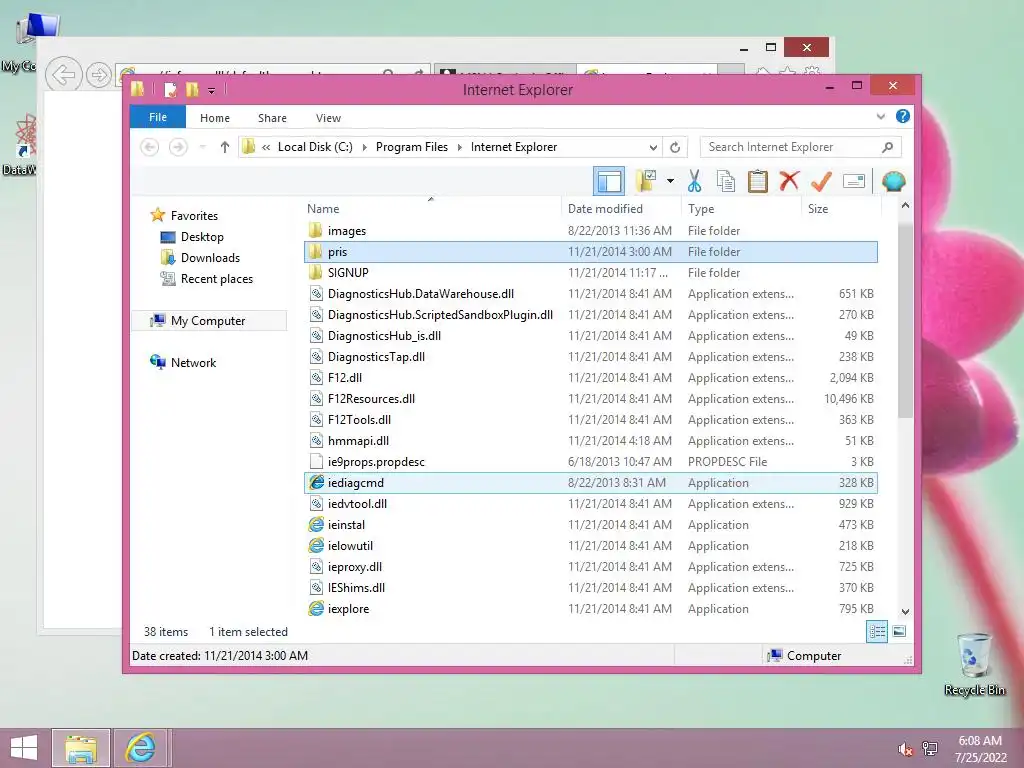Switch to Large icons view button

tap(899, 632)
